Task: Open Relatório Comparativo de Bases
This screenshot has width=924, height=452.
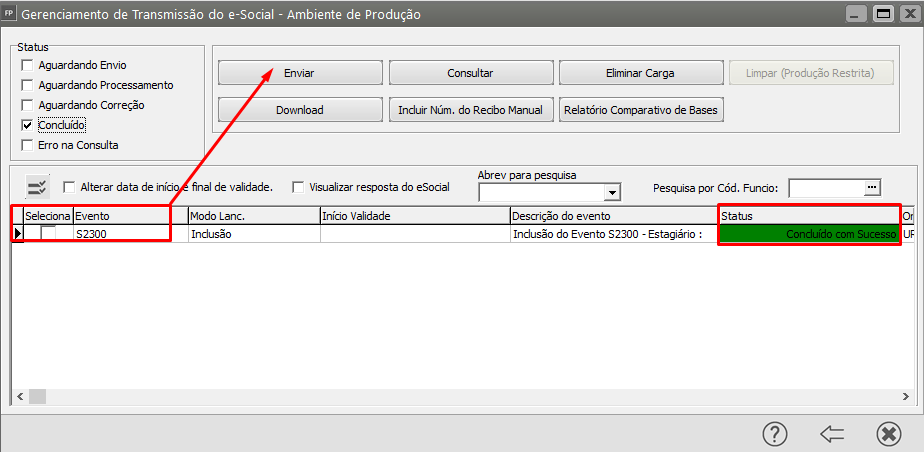Action: [x=641, y=110]
